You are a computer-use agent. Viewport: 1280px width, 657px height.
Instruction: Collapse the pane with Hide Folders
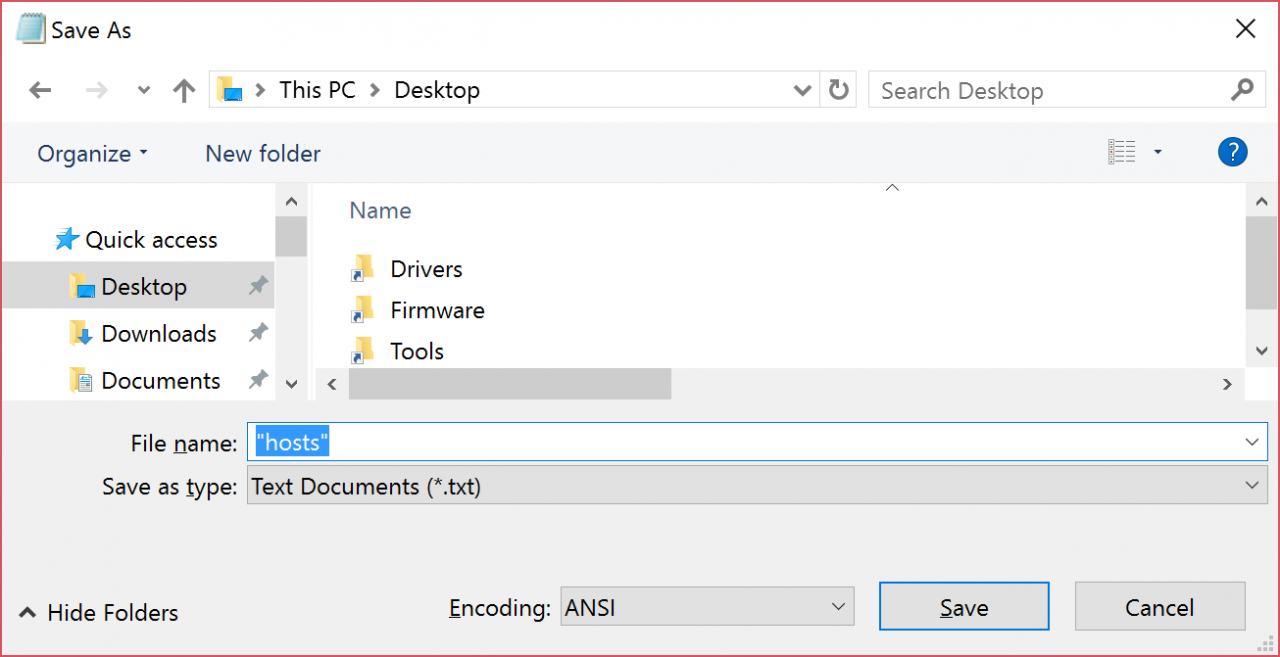tap(98, 613)
